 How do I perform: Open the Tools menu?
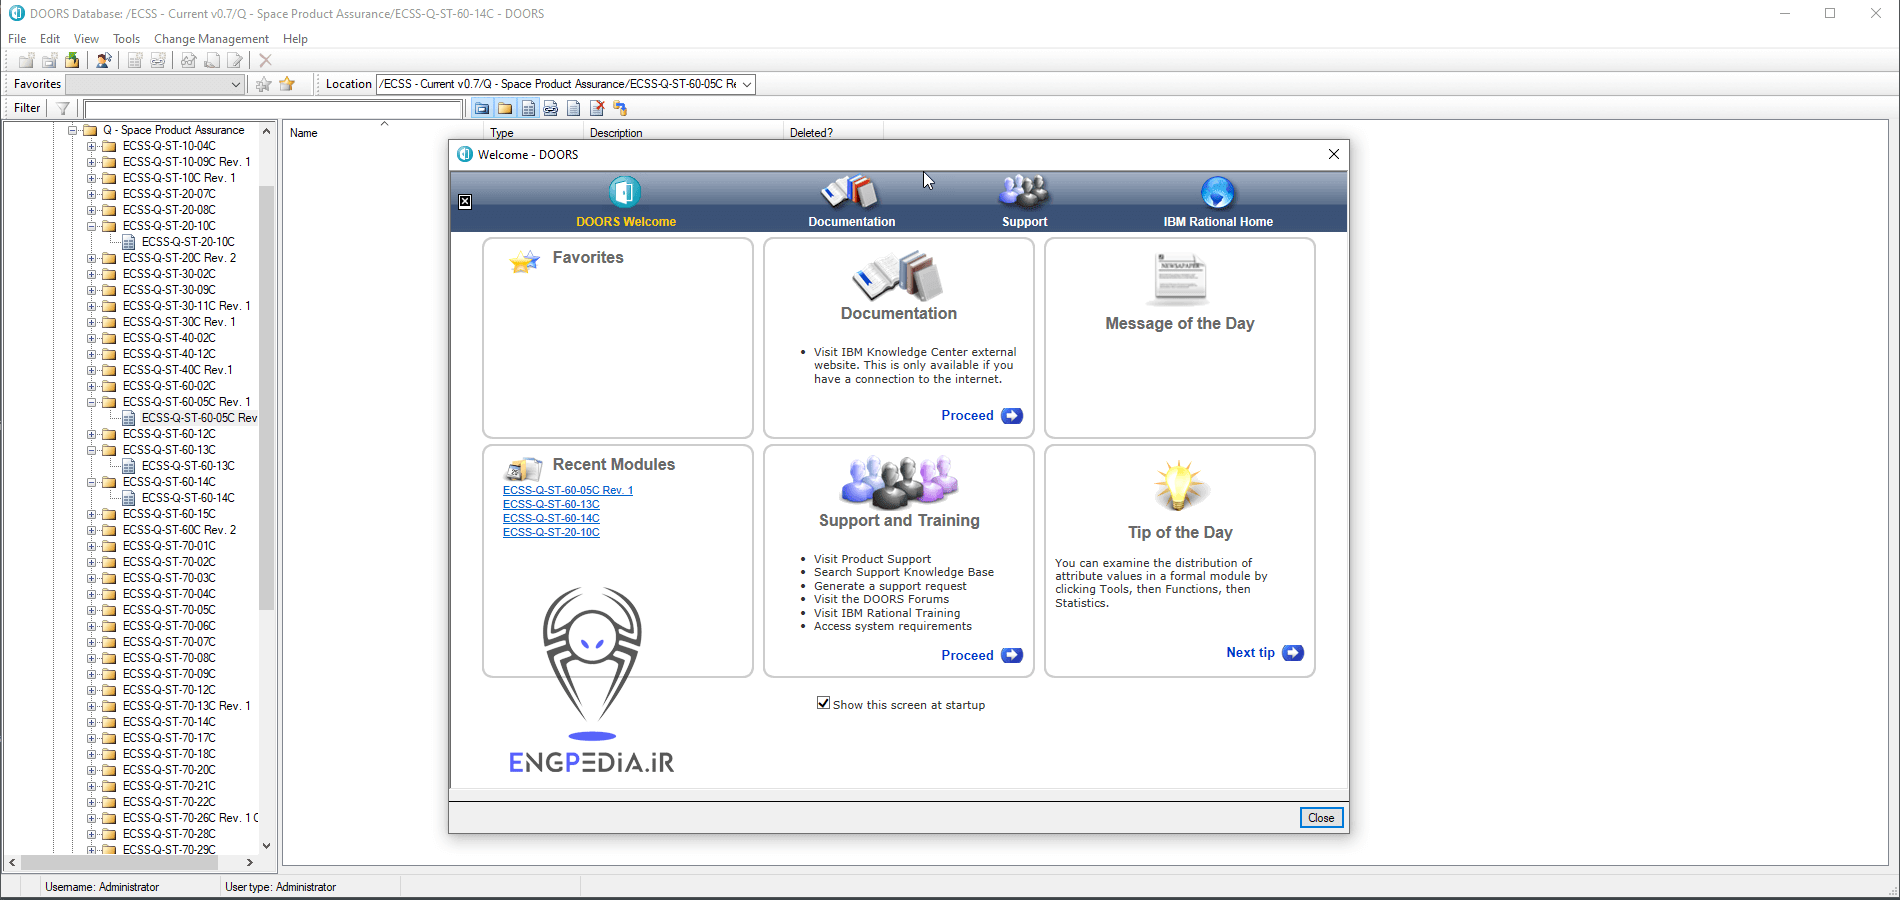point(126,39)
